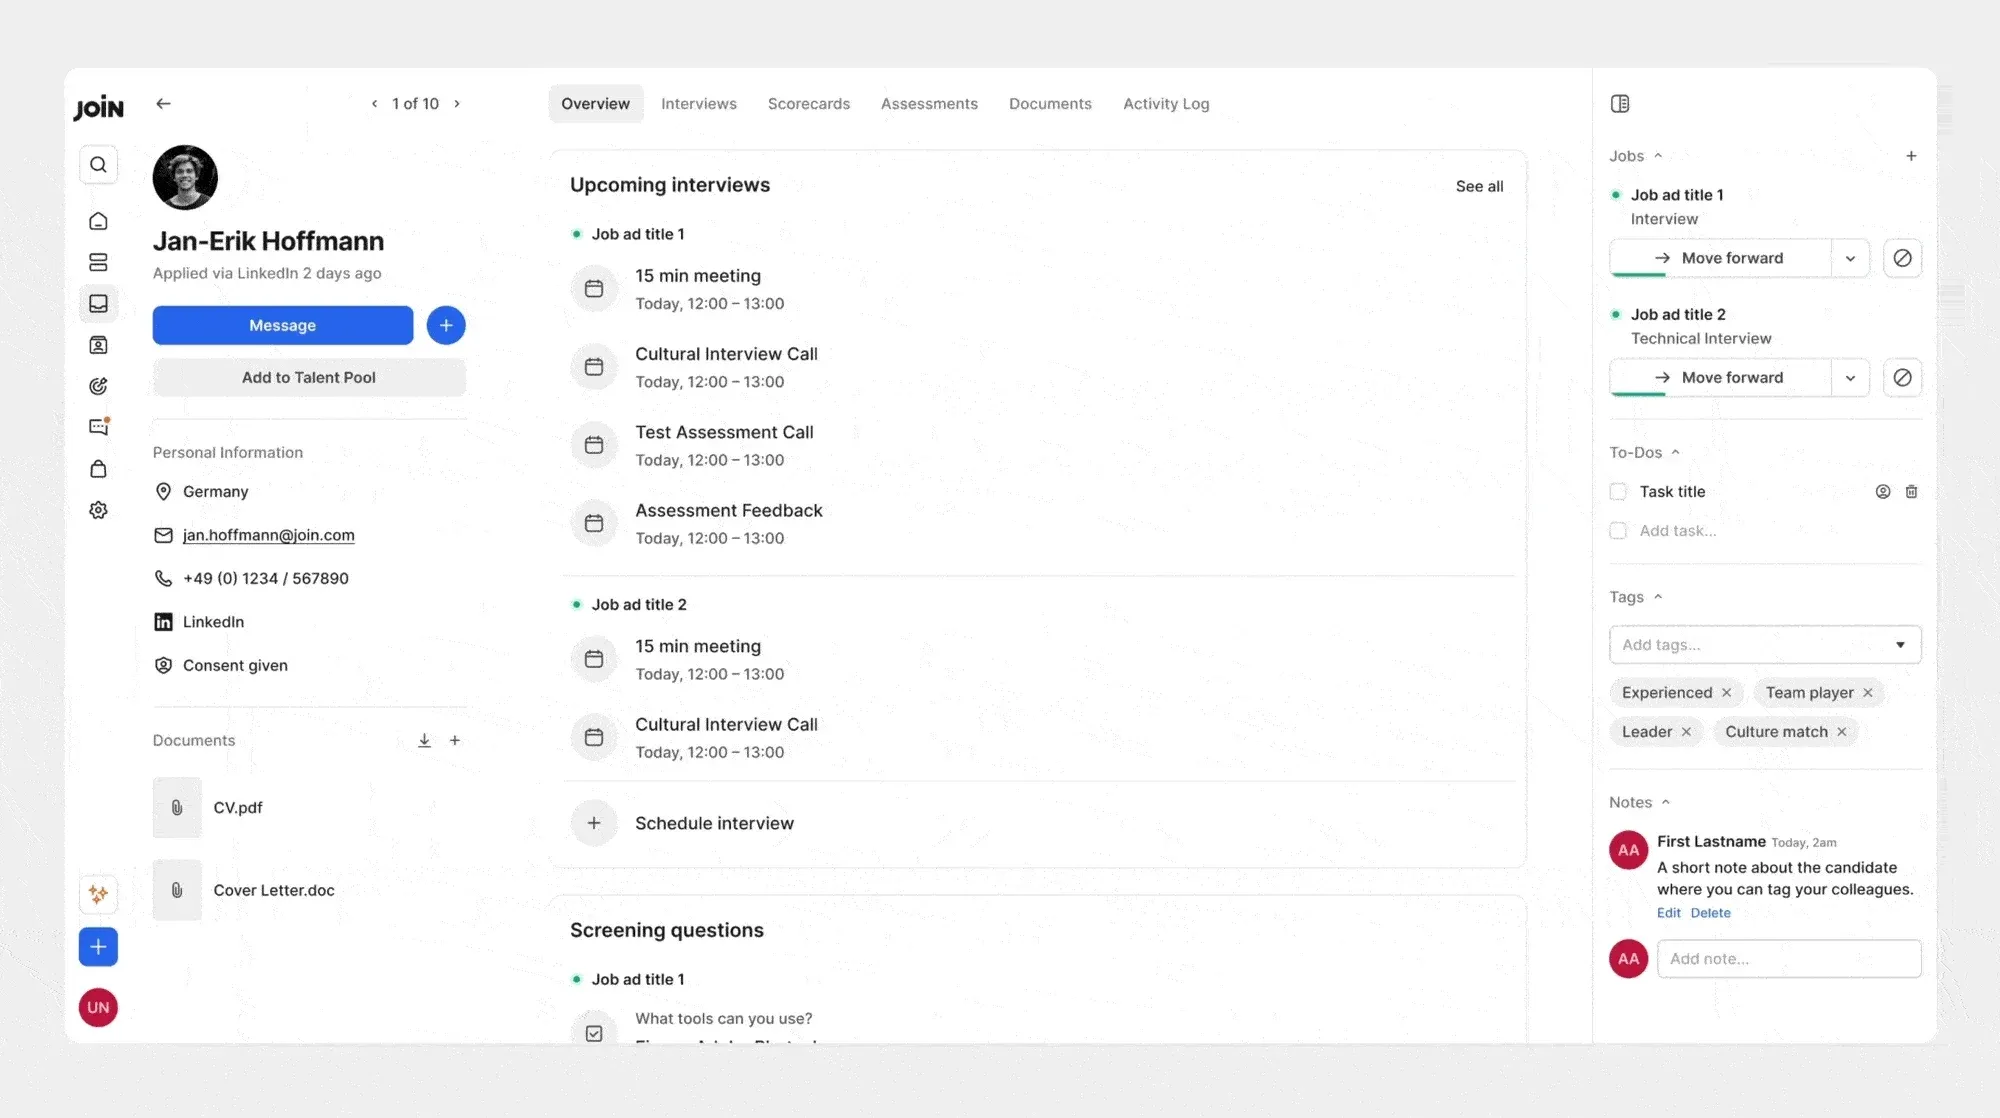Check the Task title checkbox
The width and height of the screenshot is (2000, 1118).
pyautogui.click(x=1618, y=492)
